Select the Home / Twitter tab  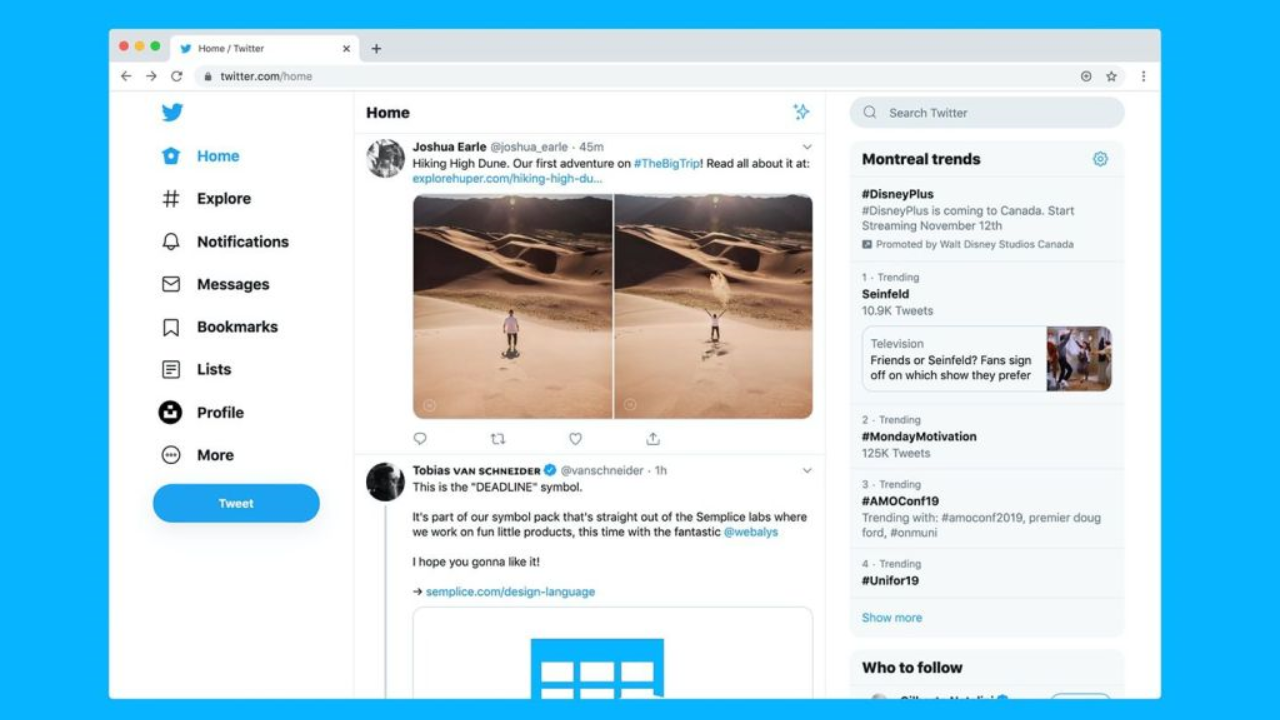[x=266, y=48]
